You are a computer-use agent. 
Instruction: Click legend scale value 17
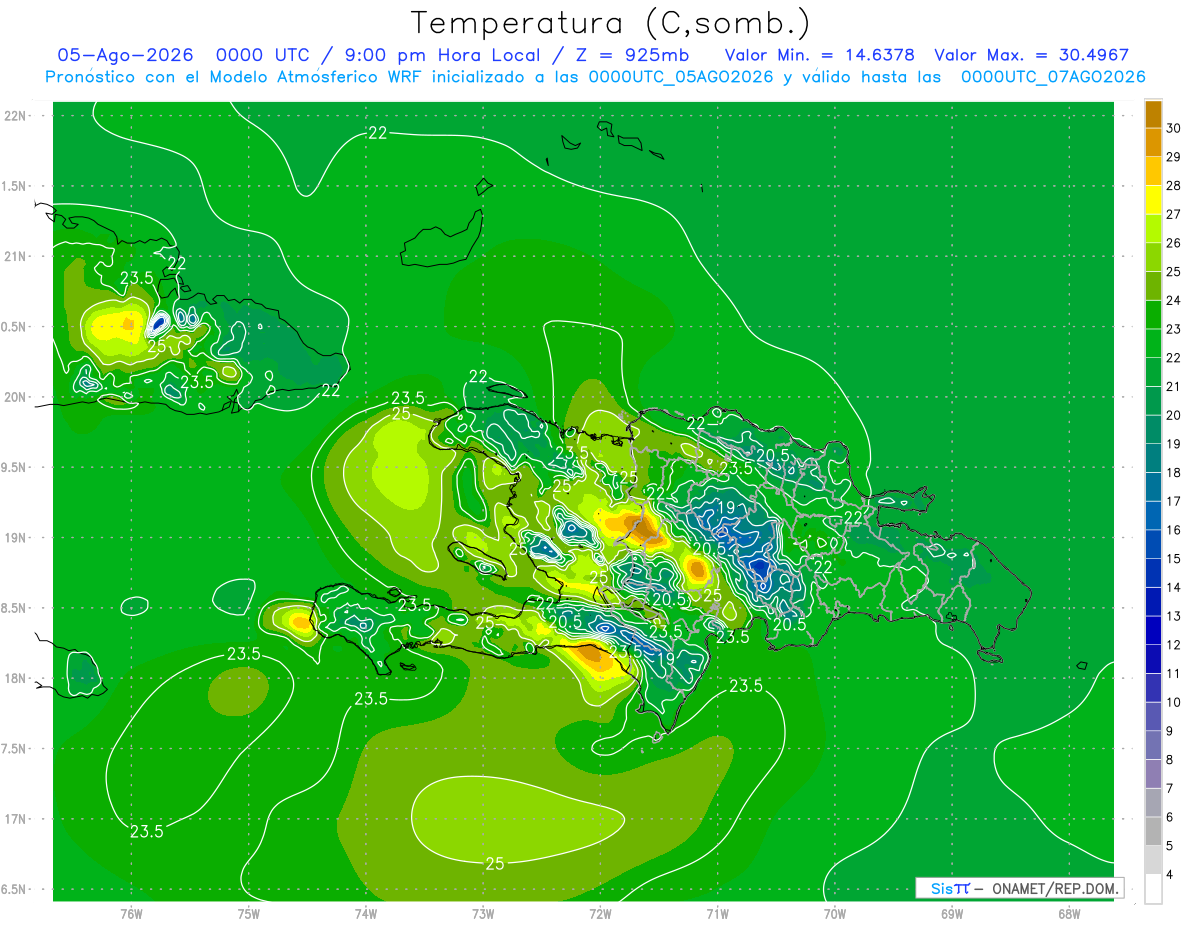tap(1174, 501)
